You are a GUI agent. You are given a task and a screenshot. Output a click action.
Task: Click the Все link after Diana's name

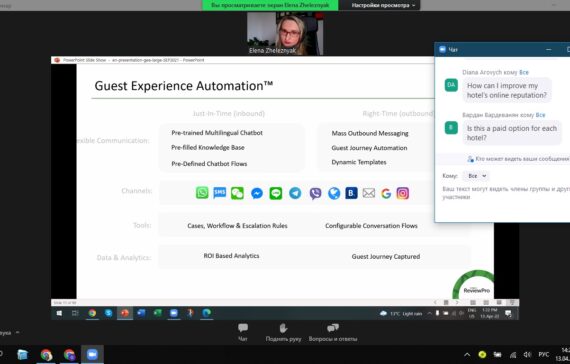(x=524, y=72)
